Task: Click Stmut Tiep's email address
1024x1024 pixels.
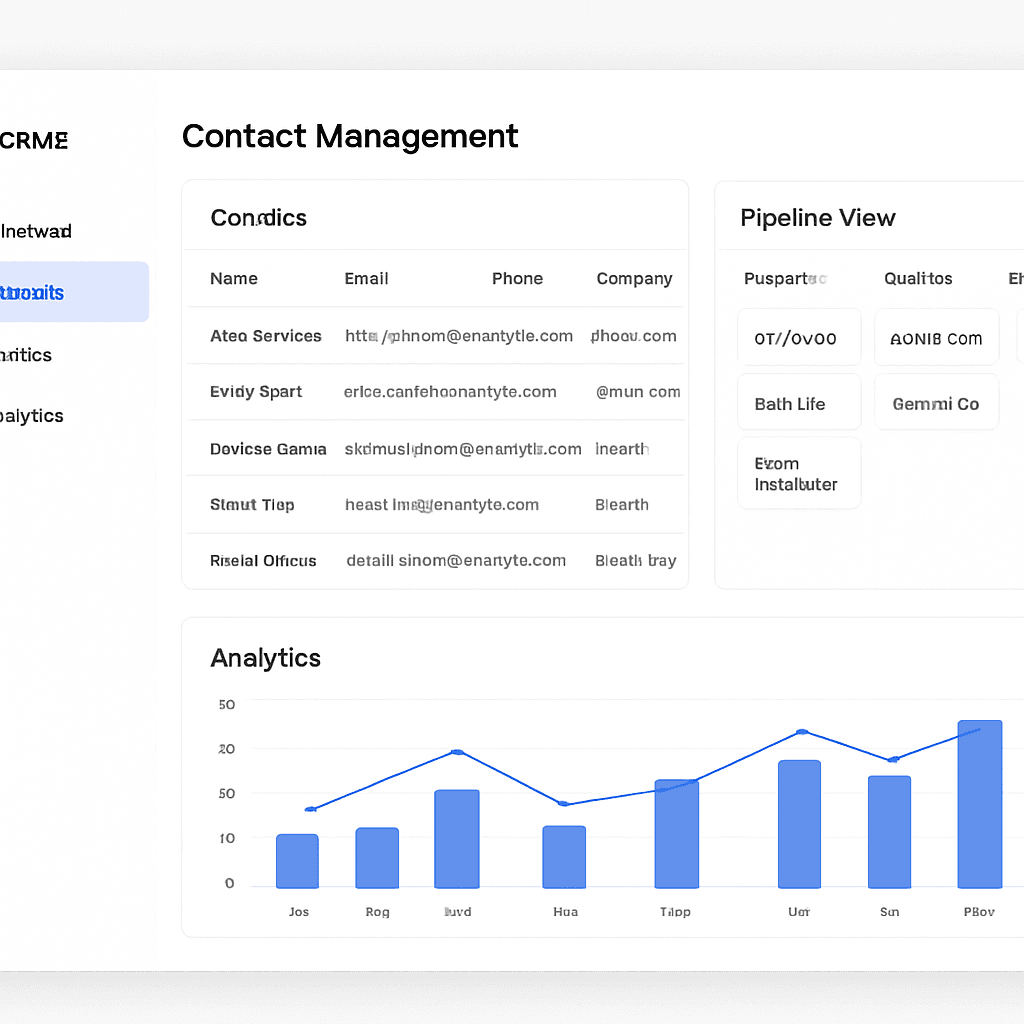Action: point(442,505)
